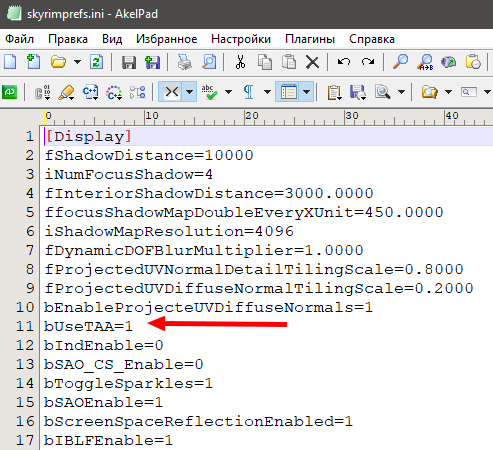
Task: Open the Файл menu
Action: click(x=19, y=39)
